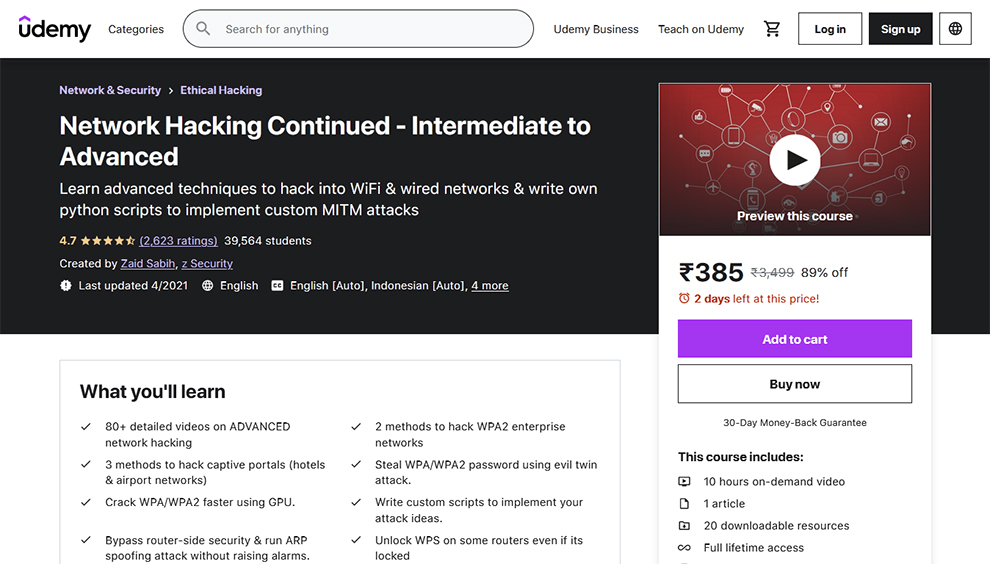
Task: Open Udemy Business from the header
Action: pos(596,29)
